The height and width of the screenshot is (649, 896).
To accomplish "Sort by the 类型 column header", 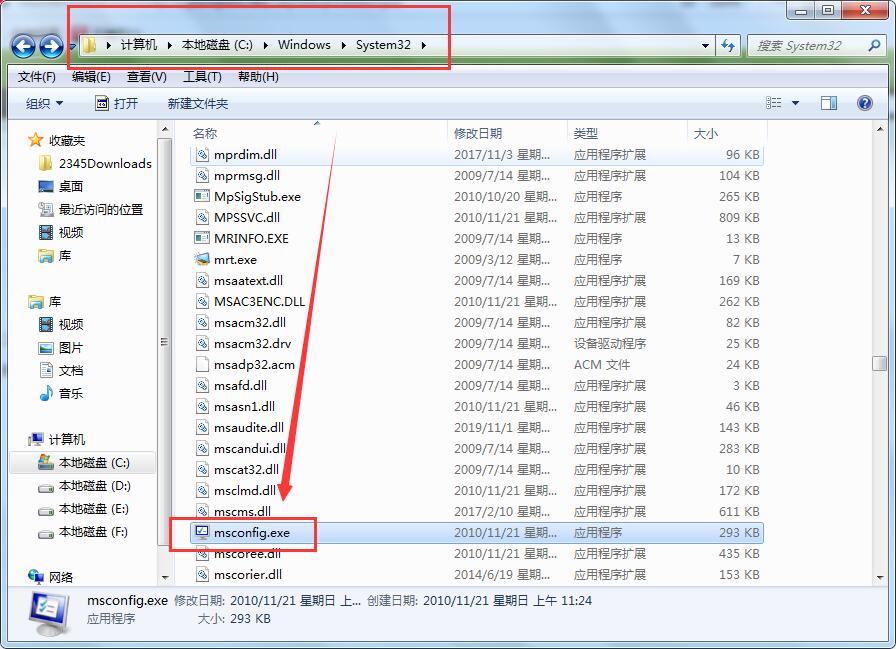I will [x=627, y=133].
